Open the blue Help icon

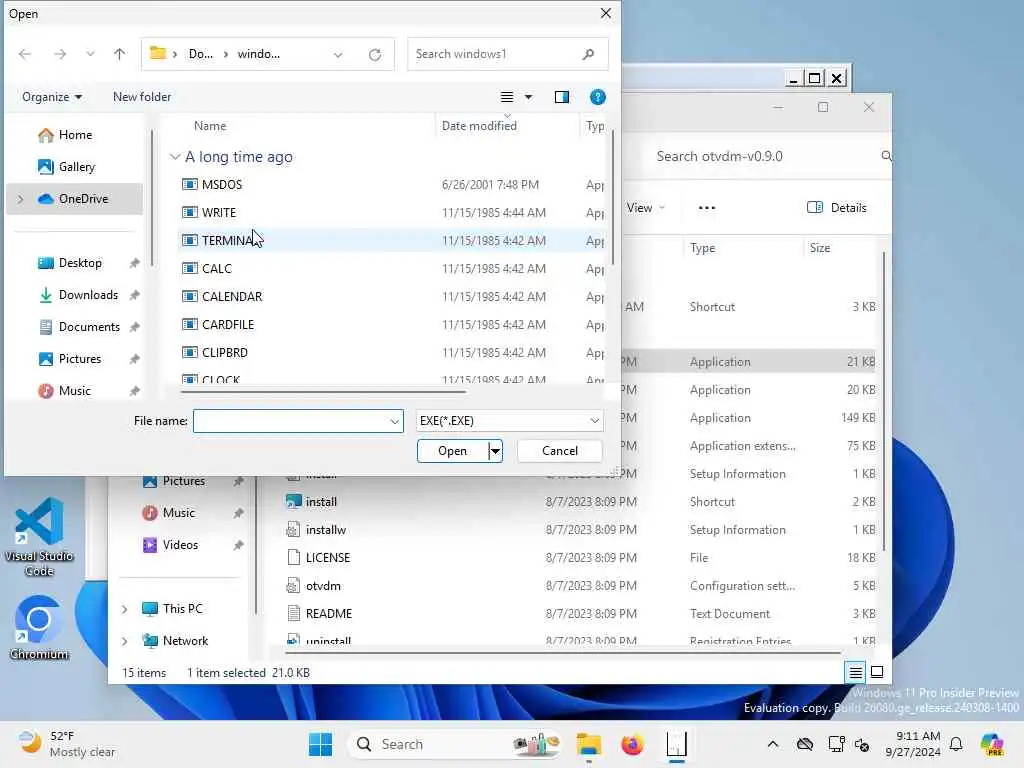[x=598, y=97]
